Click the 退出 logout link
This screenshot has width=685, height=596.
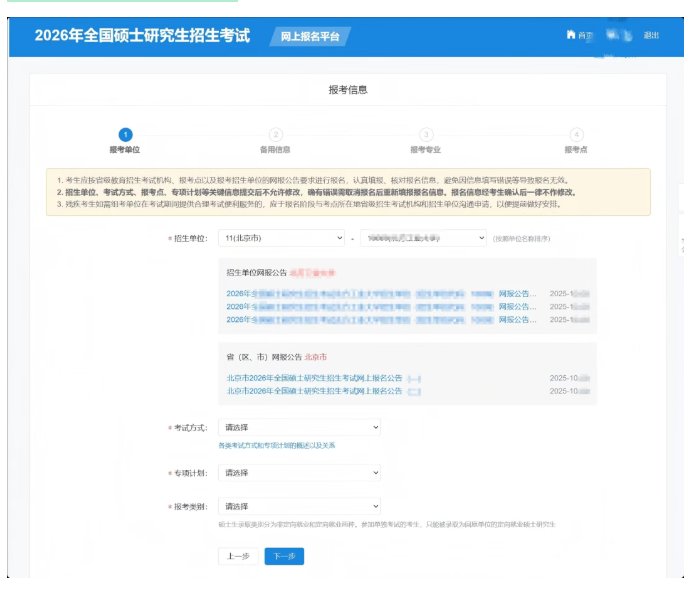pyautogui.click(x=651, y=35)
